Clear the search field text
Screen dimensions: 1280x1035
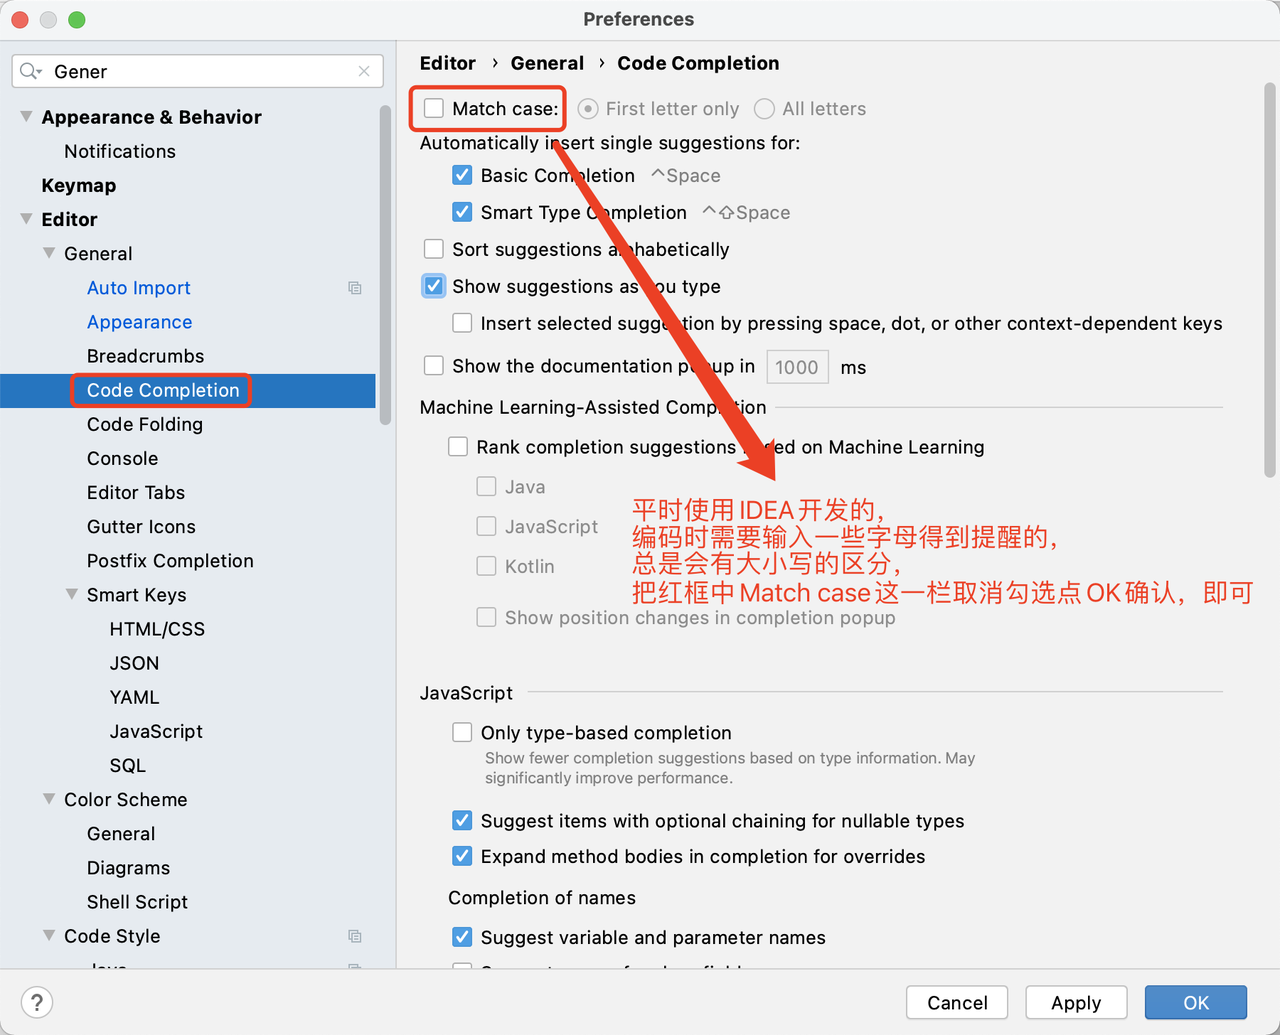coord(364,71)
